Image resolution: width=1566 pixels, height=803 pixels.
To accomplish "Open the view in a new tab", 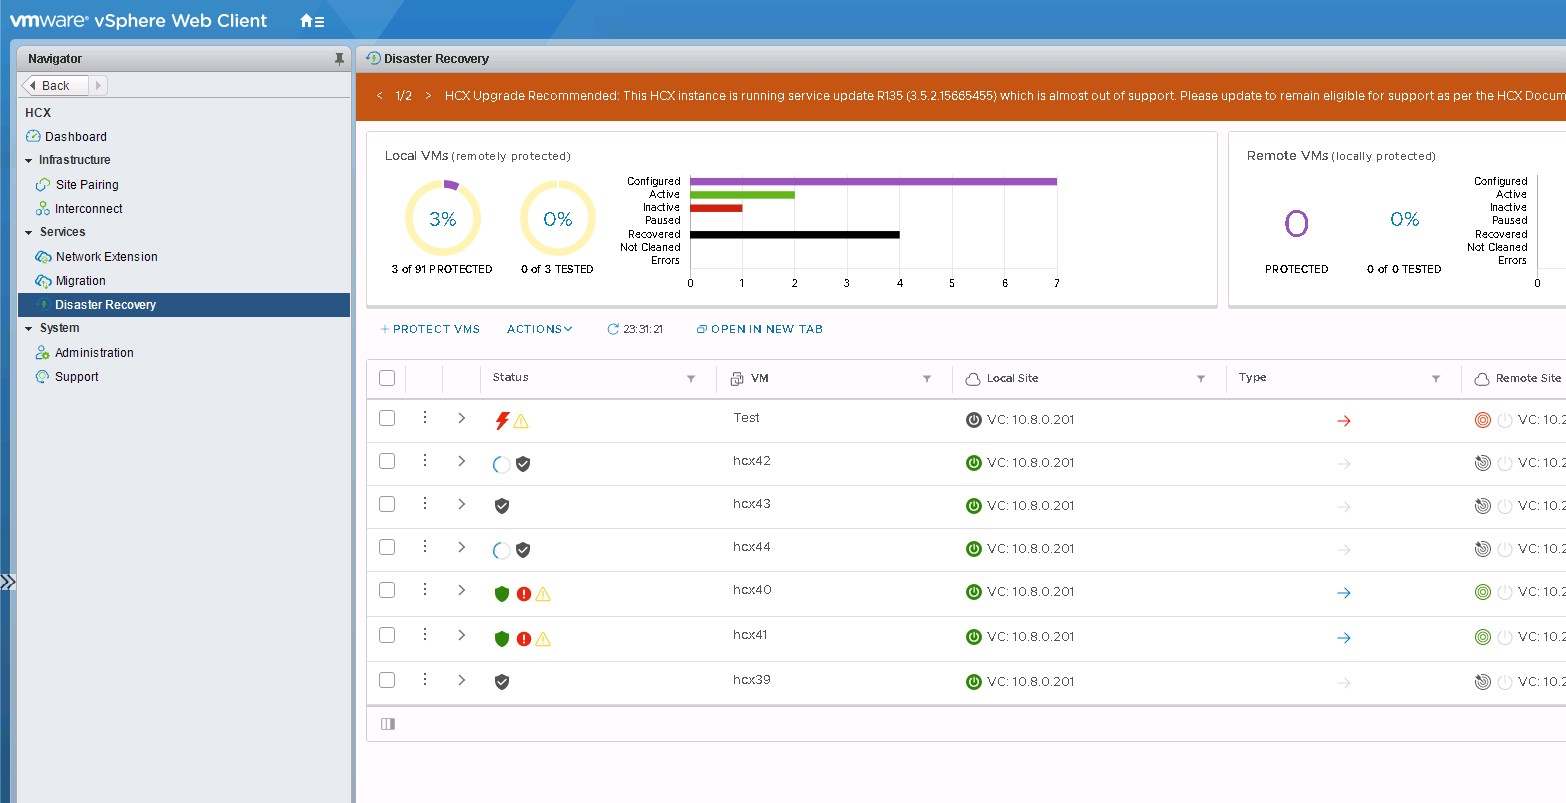I will point(759,328).
